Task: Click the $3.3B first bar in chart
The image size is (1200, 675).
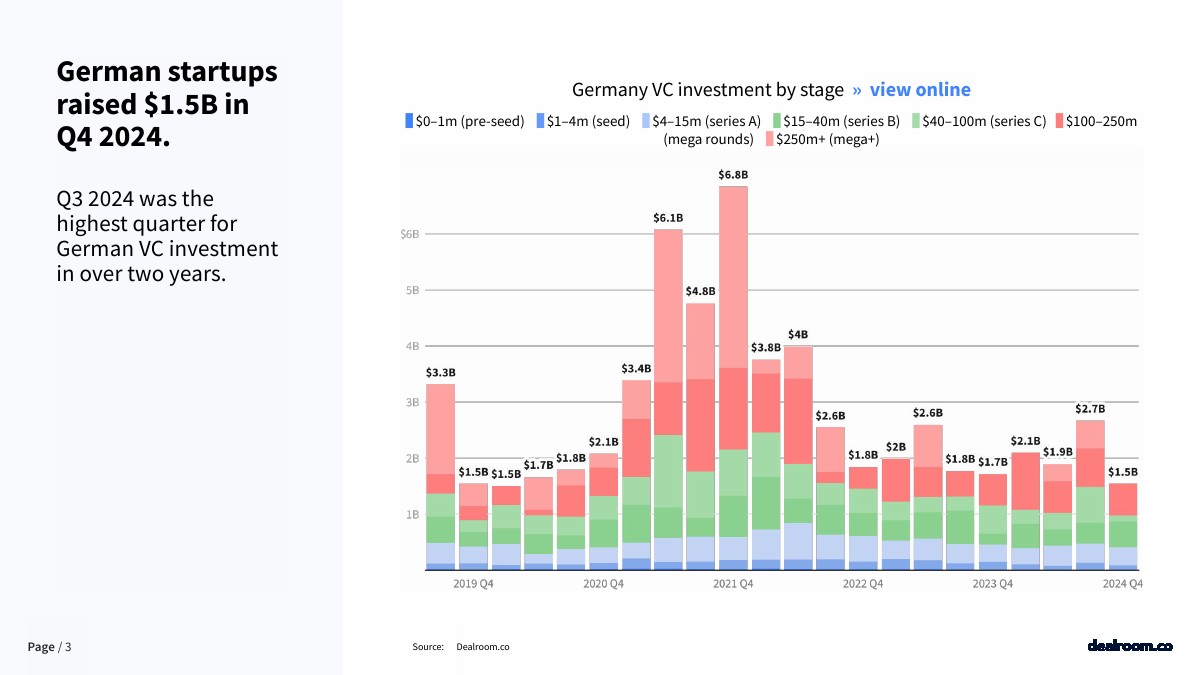Action: point(440,477)
